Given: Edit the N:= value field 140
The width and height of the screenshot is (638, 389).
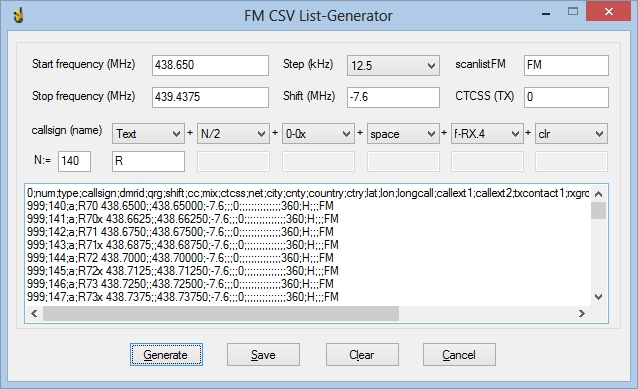Looking at the screenshot, I should (x=74, y=161).
